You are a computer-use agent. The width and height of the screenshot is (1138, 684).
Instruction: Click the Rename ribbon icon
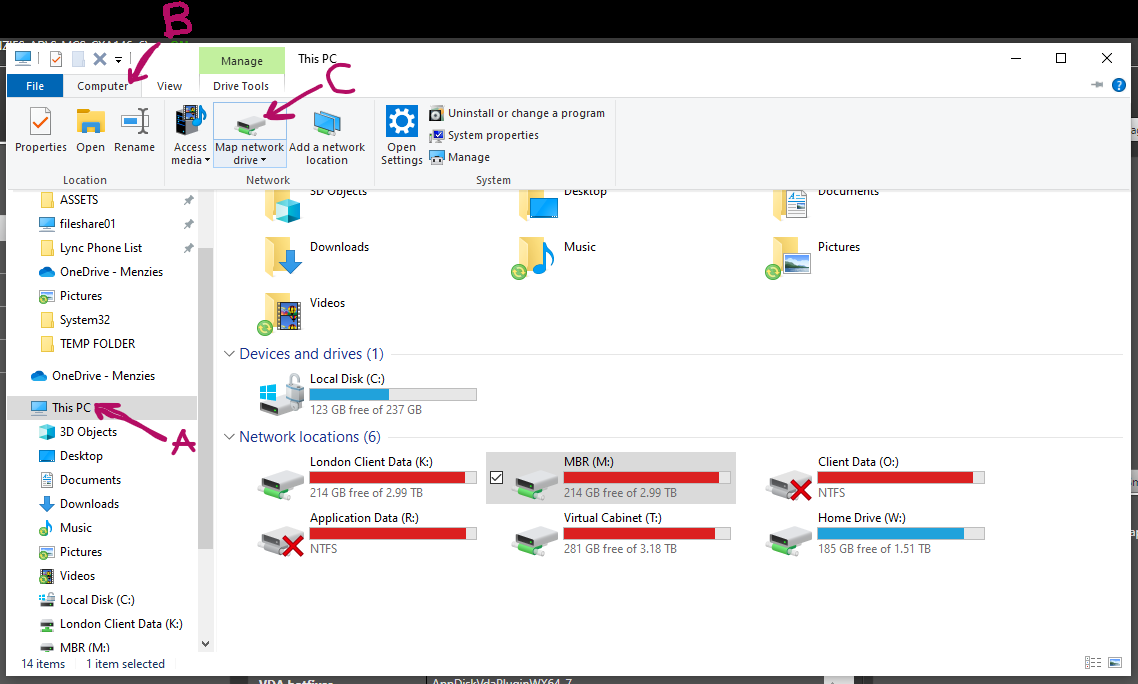[x=134, y=131]
